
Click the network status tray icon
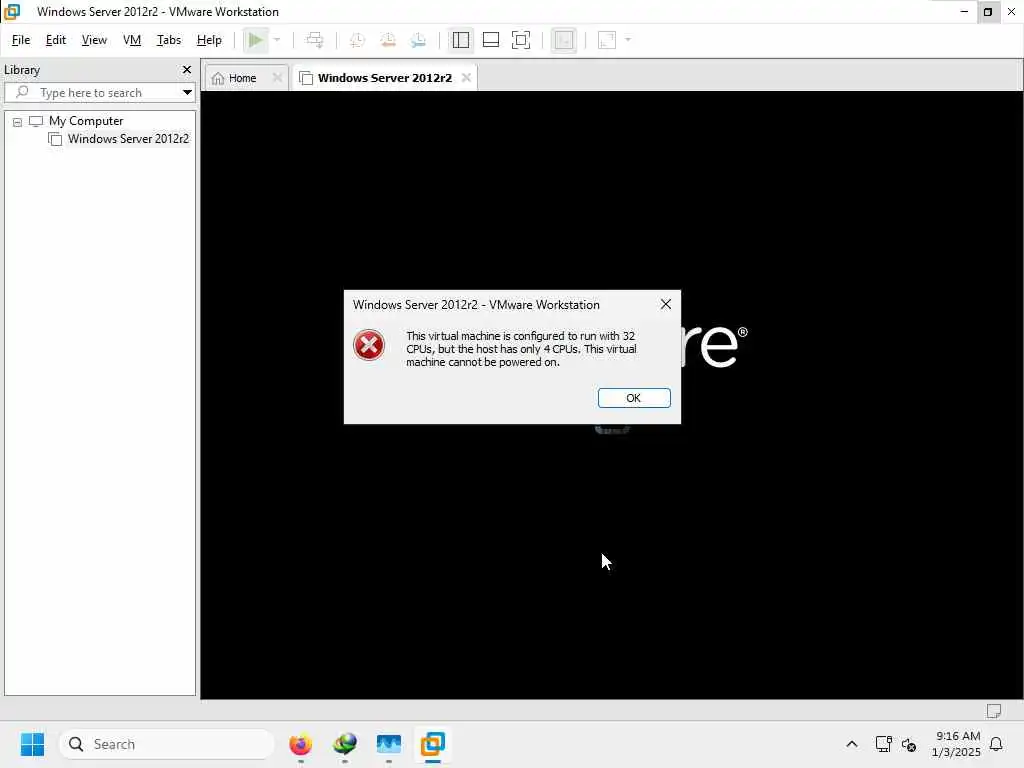point(883,744)
